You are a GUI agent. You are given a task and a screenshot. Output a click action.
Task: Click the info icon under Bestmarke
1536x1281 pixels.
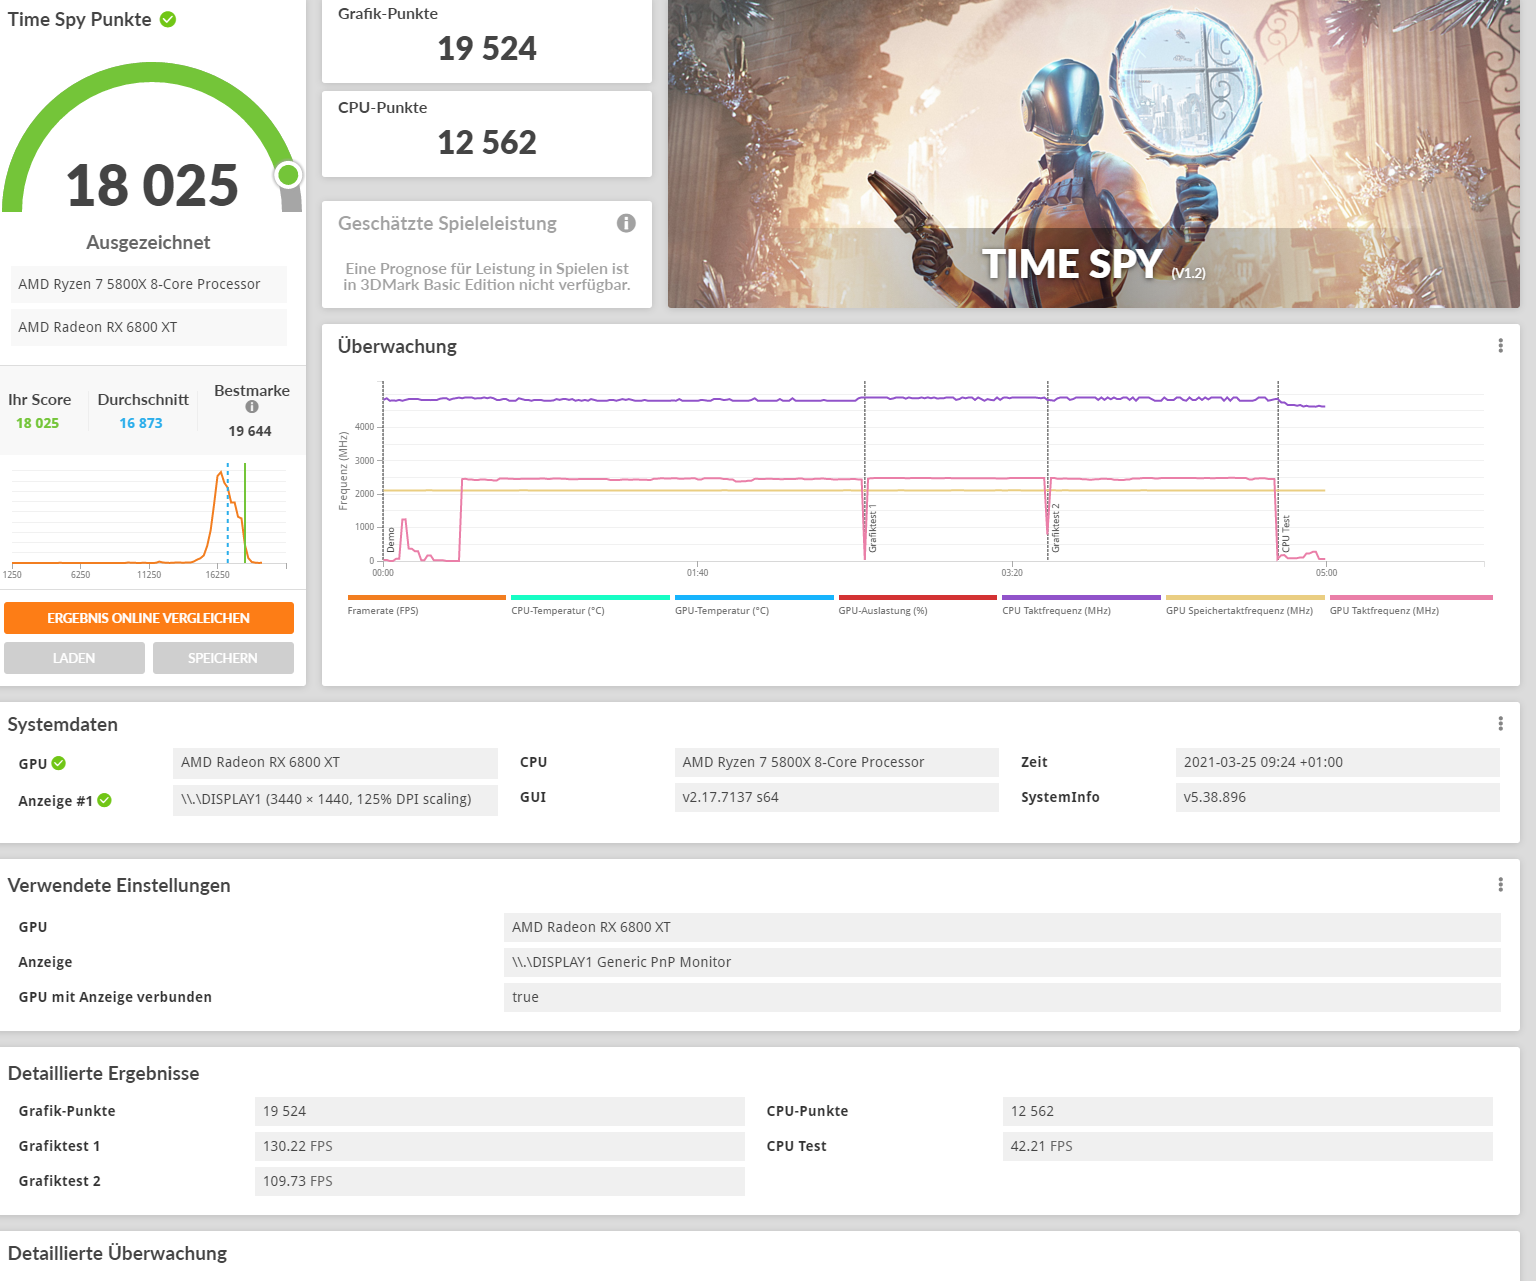(252, 407)
